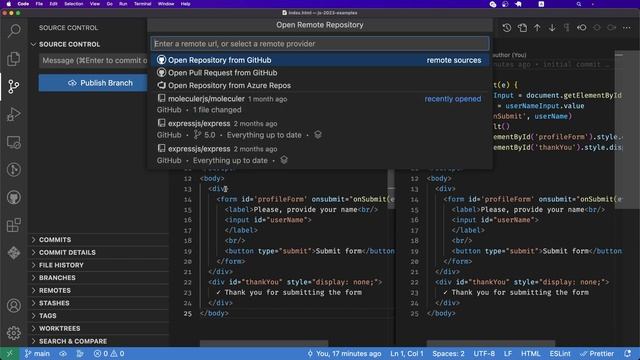Open the Selection menu
This screenshot has width=640, height=360.
click(73, 4)
